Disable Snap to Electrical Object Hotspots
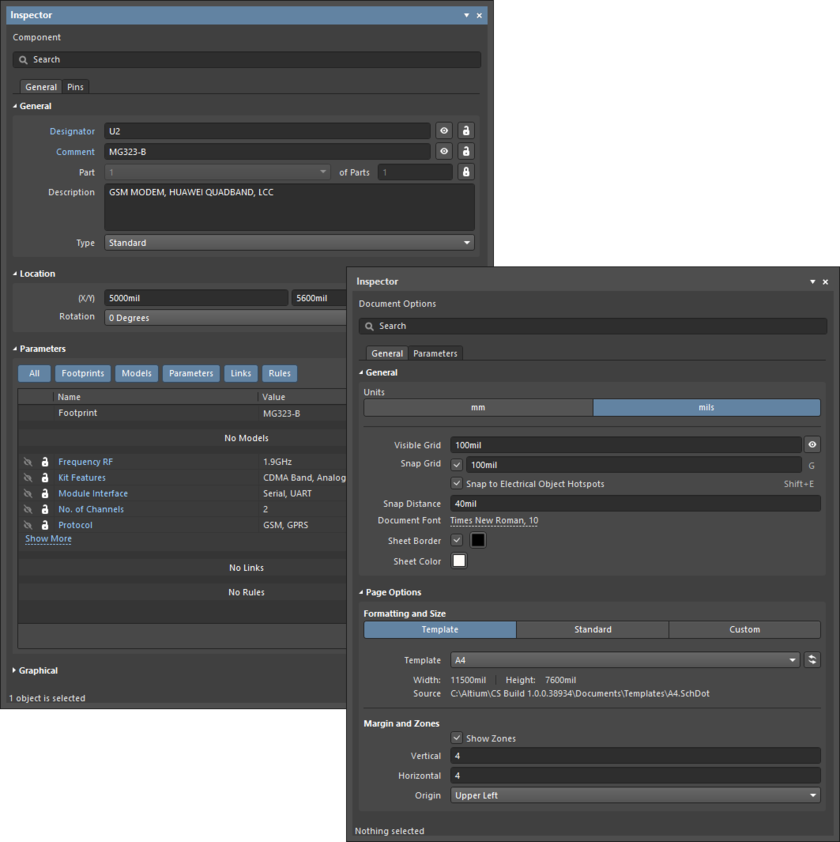This screenshot has width=840, height=842. click(x=457, y=484)
